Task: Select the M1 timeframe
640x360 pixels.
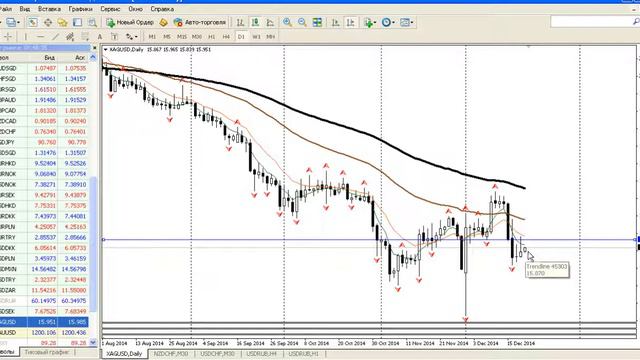Action: (x=152, y=37)
